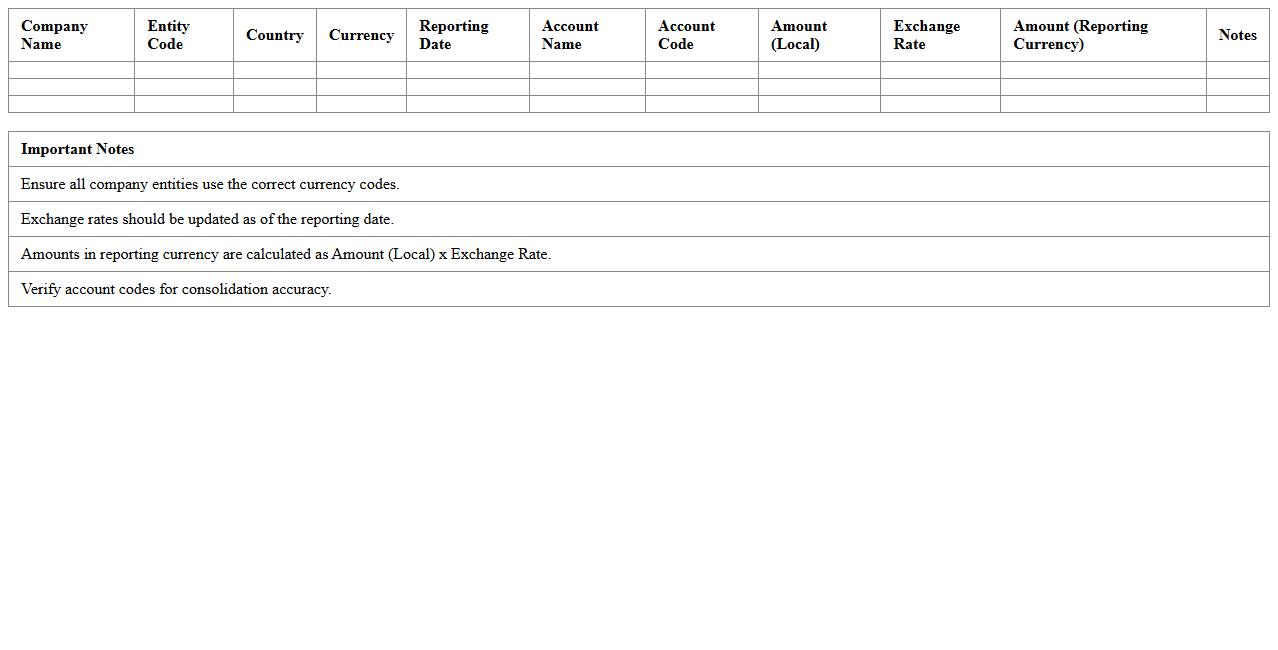Select the note about correct currency codes
The width and height of the screenshot is (1278, 650).
pyautogui.click(x=210, y=184)
